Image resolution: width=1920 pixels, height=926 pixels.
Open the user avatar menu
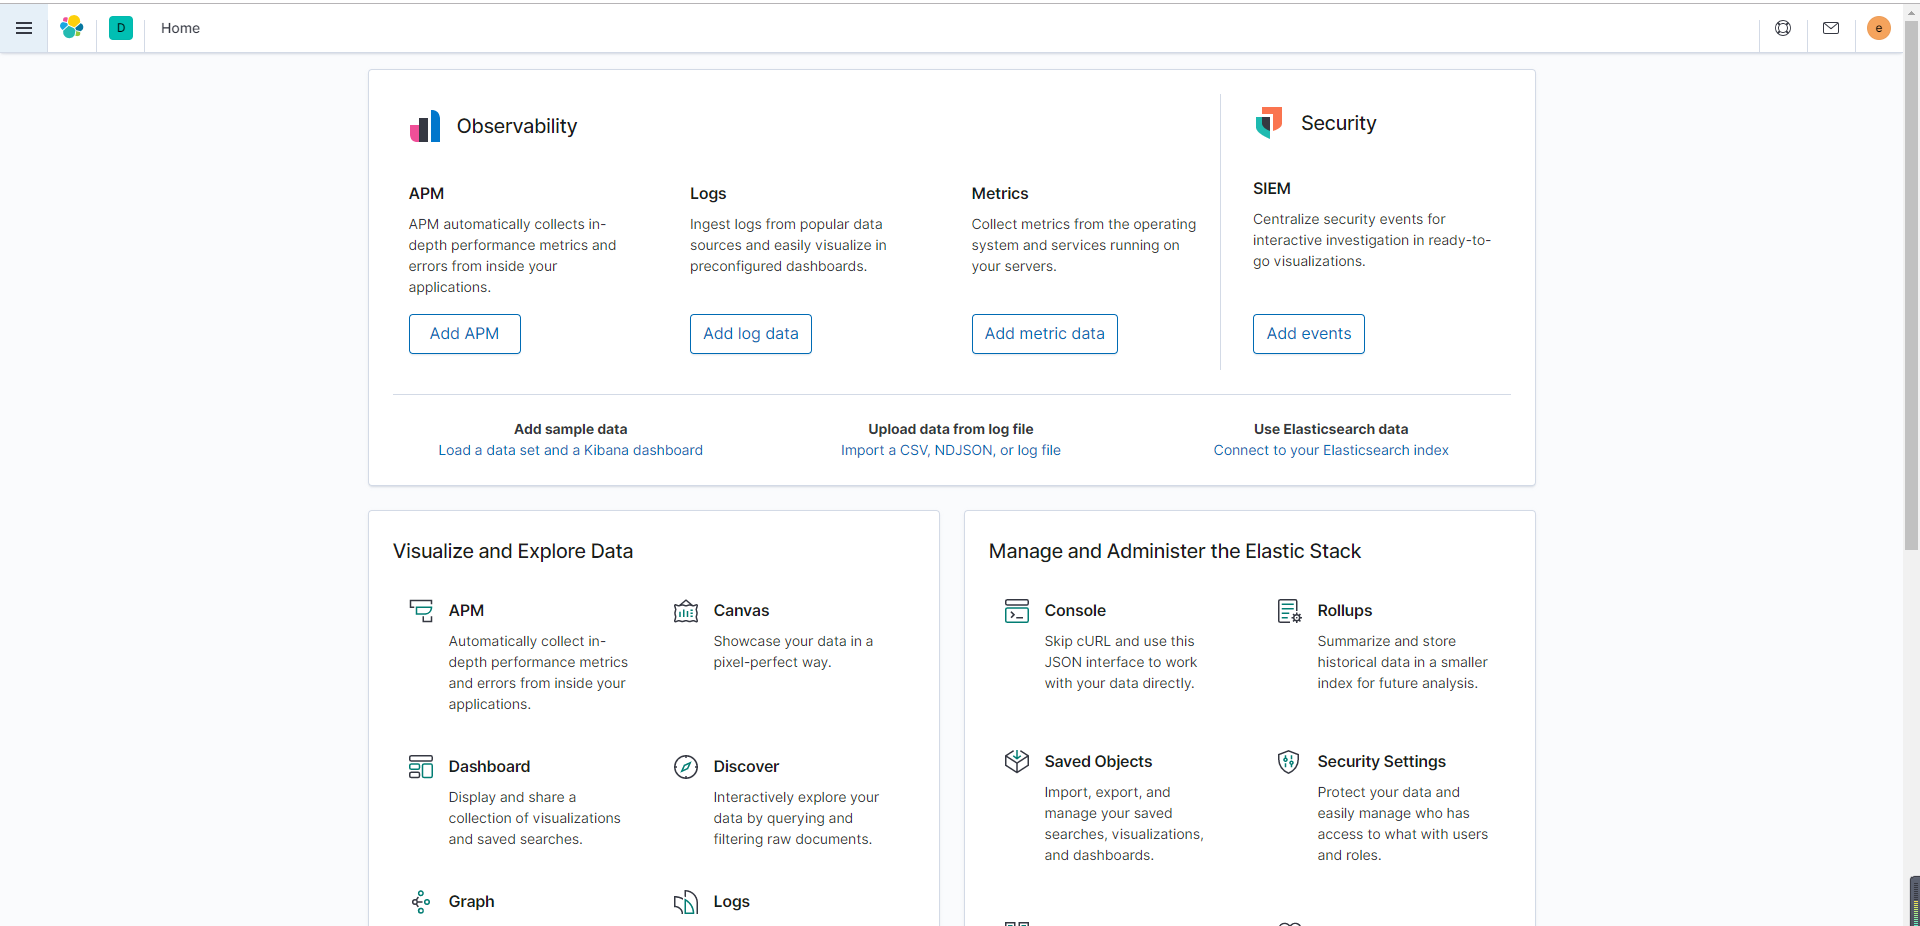click(1879, 28)
